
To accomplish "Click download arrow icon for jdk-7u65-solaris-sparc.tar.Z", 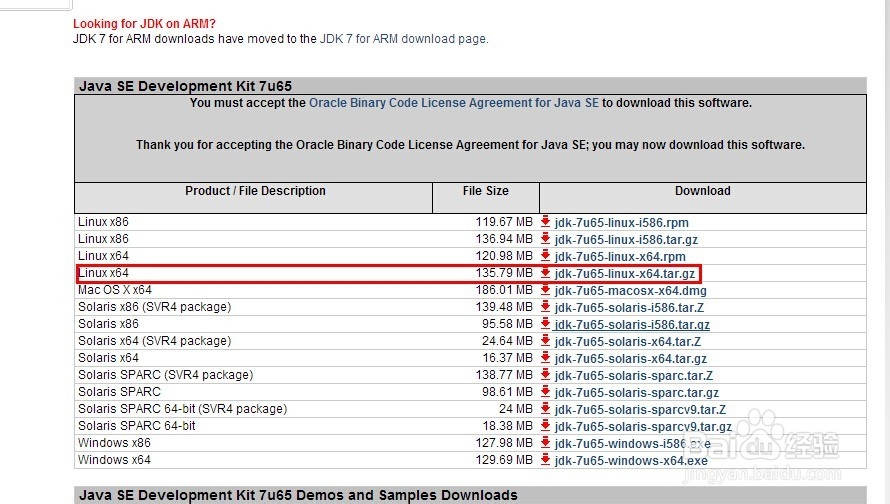I will pyautogui.click(x=545, y=375).
